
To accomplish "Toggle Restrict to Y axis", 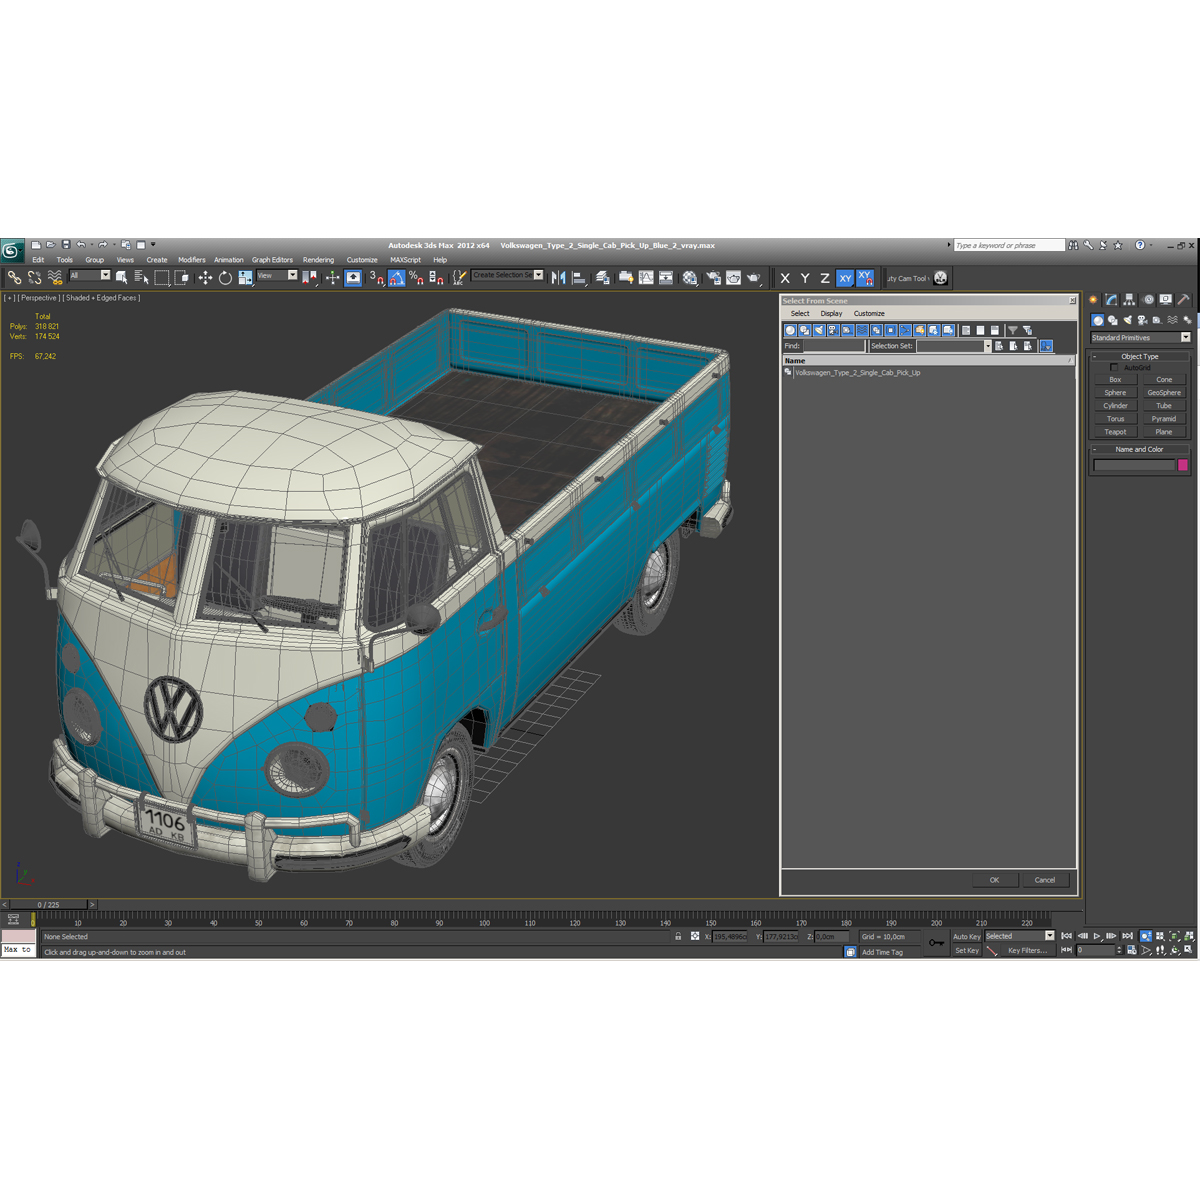I will point(805,278).
